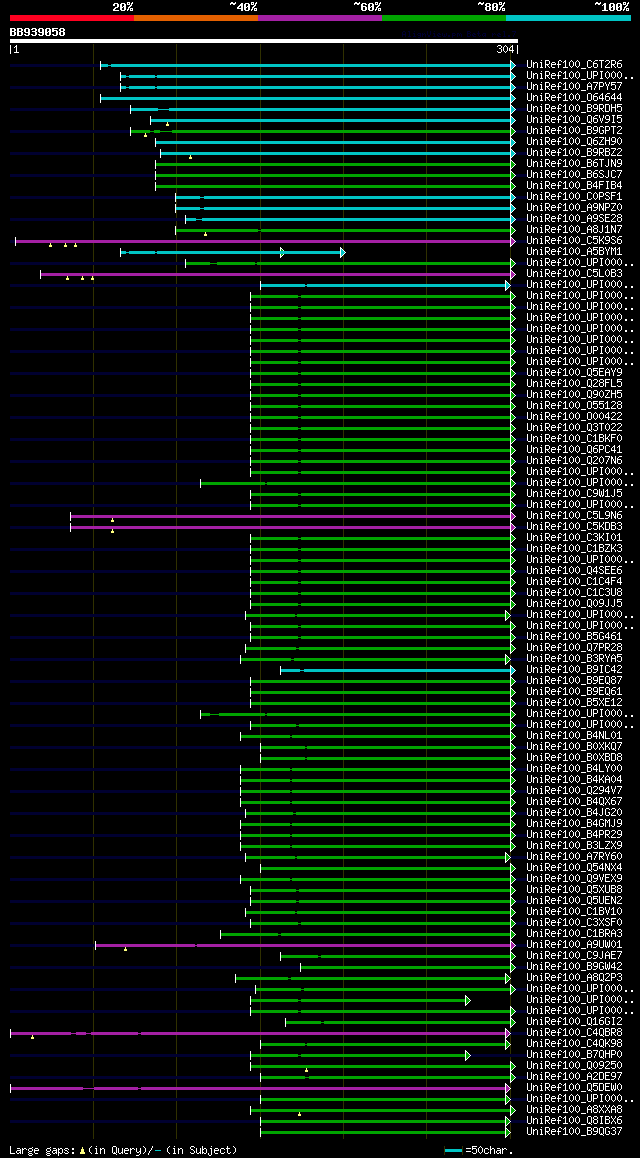Viewport: 640px width, 1158px height.
Task: Open hit UniRef100_B5G461
Action: pyautogui.click(x=574, y=637)
